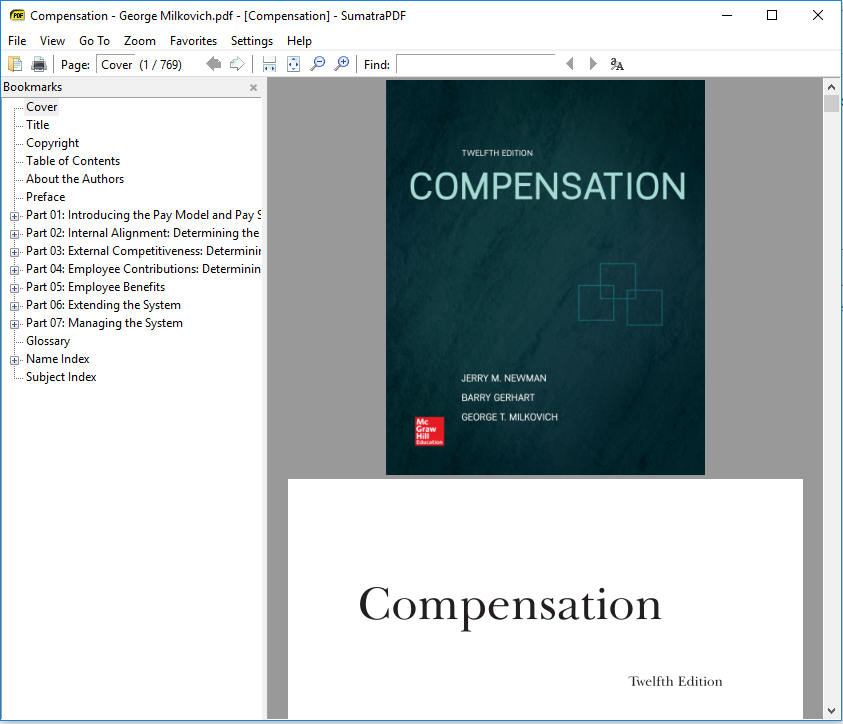This screenshot has width=843, height=724.
Task: Click scrollbar up arrow
Action: pos(831,87)
